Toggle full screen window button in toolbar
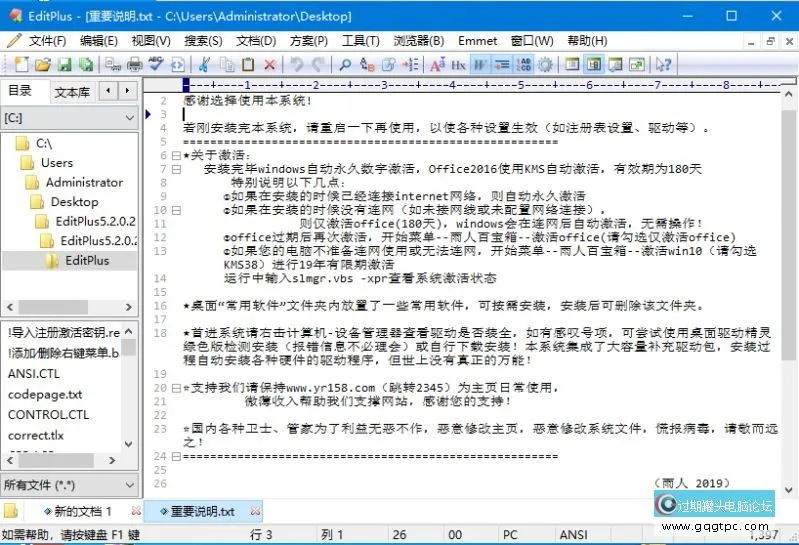Image resolution: width=799 pixels, height=545 pixels. pos(637,65)
